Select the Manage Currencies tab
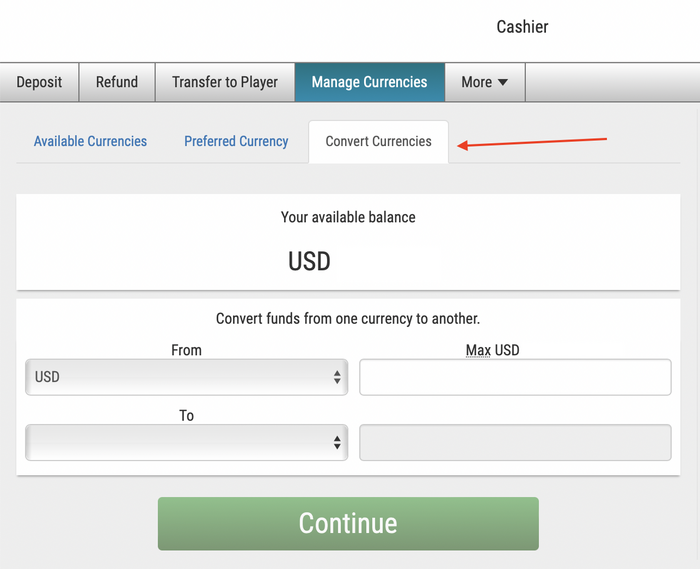 (x=369, y=82)
